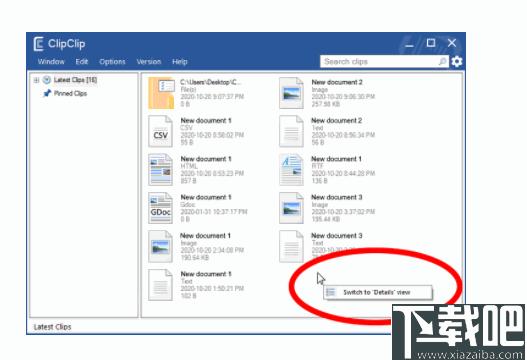527x360 pixels.
Task: Select the CSV document icon
Action: pos(160,131)
